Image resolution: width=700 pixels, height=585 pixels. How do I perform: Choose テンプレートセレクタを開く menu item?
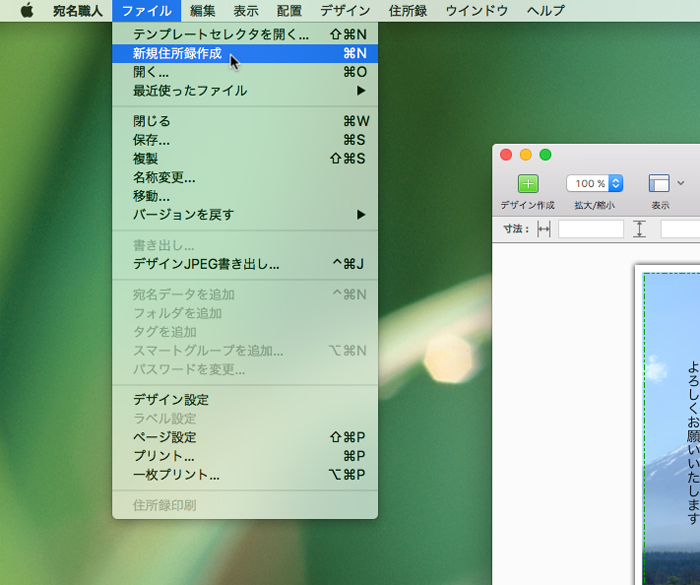tap(220, 34)
